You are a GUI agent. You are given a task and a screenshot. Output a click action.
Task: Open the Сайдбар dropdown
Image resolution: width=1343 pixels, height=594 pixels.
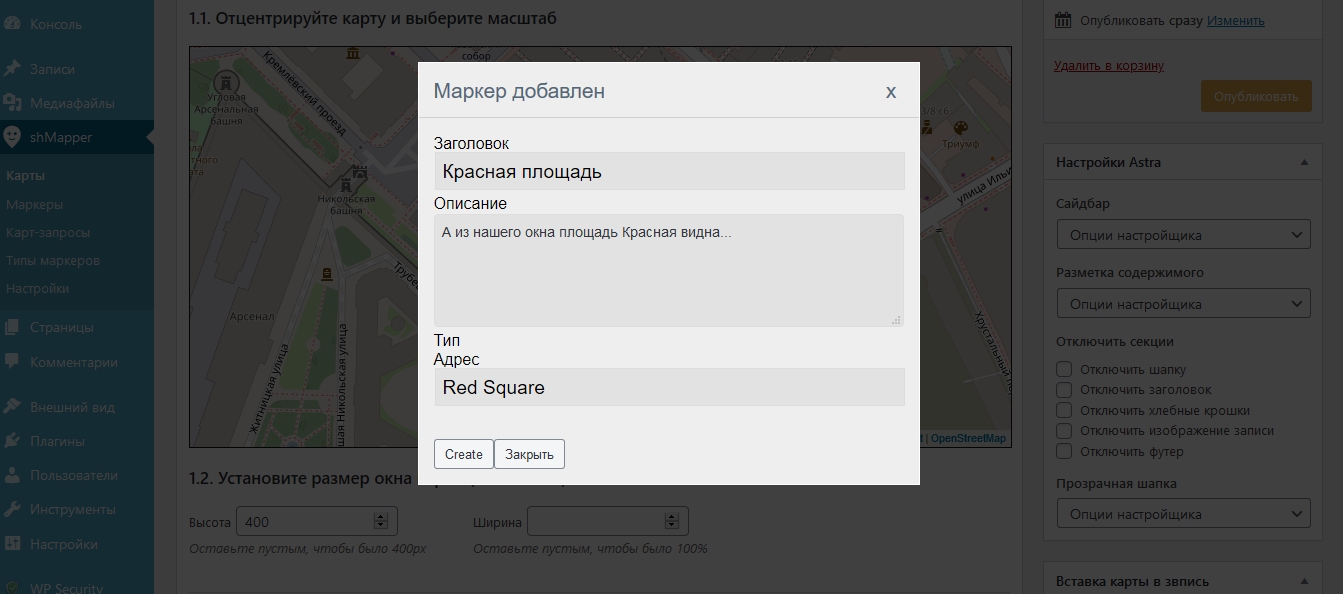[x=1182, y=233]
